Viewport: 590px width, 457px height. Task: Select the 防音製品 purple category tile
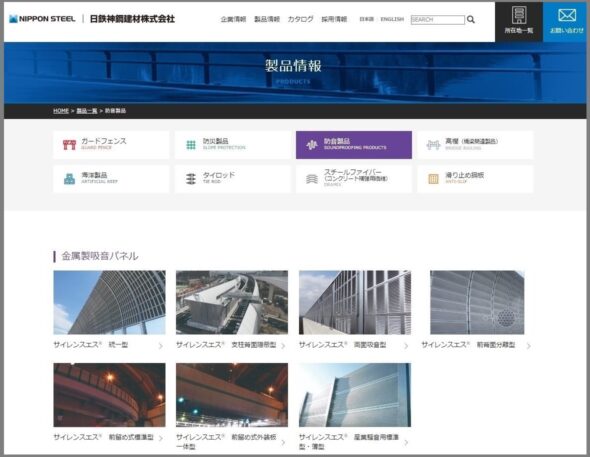pos(354,145)
